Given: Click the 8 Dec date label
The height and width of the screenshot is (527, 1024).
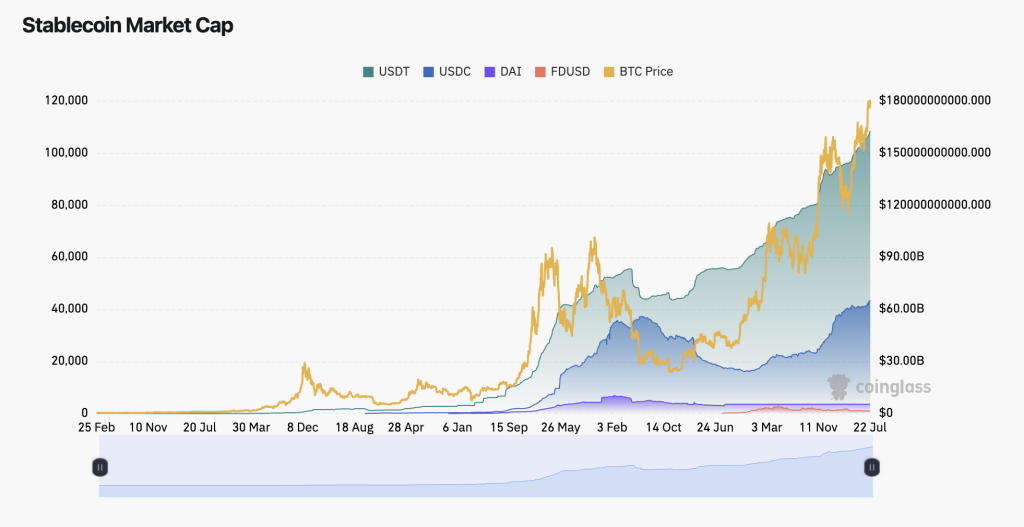Looking at the screenshot, I should [302, 428].
